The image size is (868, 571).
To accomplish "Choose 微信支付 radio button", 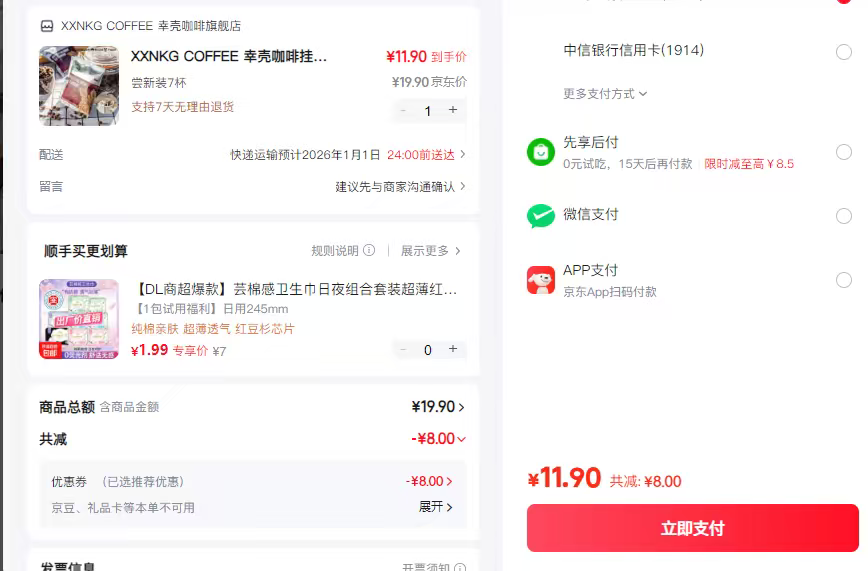I will coord(843,216).
